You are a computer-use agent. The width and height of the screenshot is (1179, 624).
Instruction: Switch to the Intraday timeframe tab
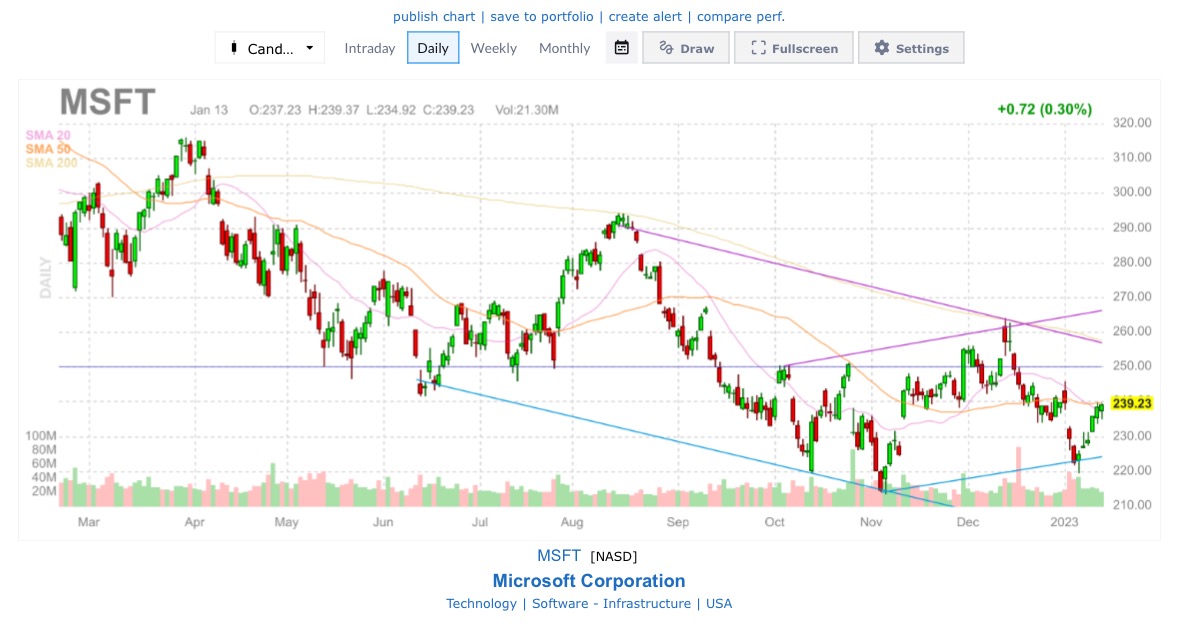(x=369, y=48)
